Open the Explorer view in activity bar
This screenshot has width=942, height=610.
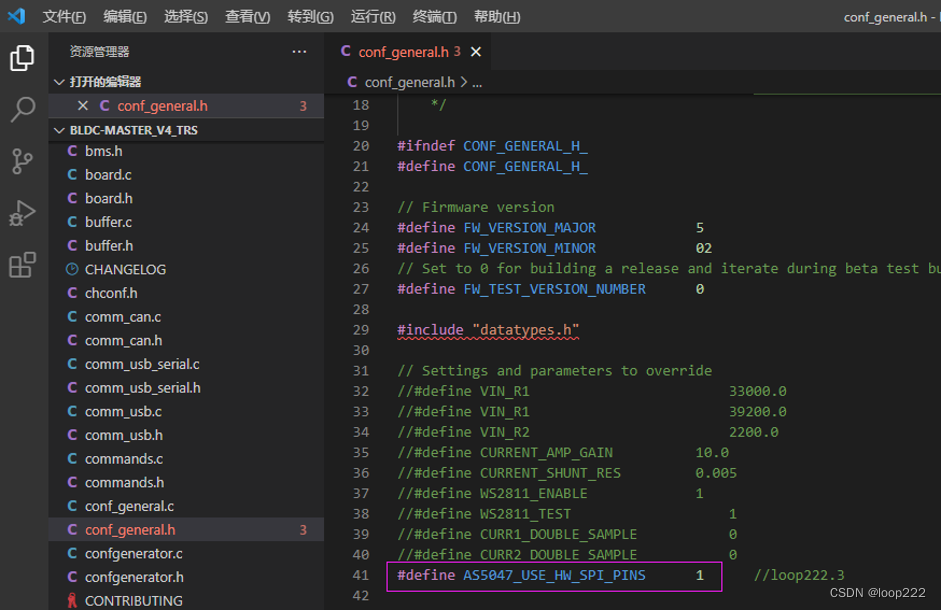click(x=22, y=59)
